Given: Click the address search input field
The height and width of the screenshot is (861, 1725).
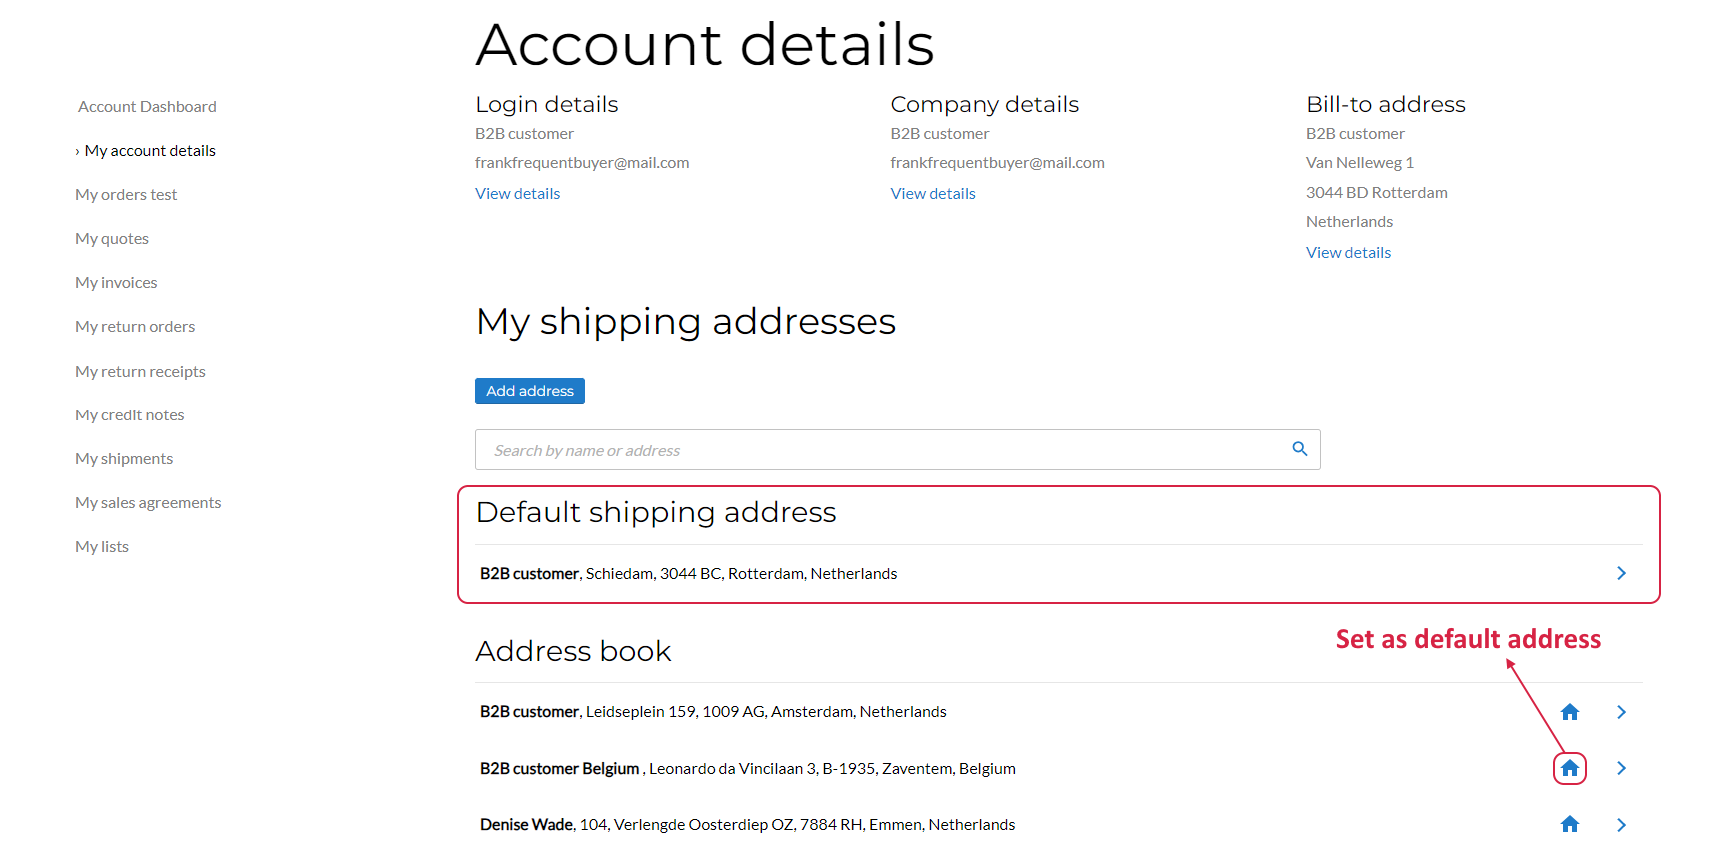Looking at the screenshot, I should pyautogui.click(x=880, y=449).
